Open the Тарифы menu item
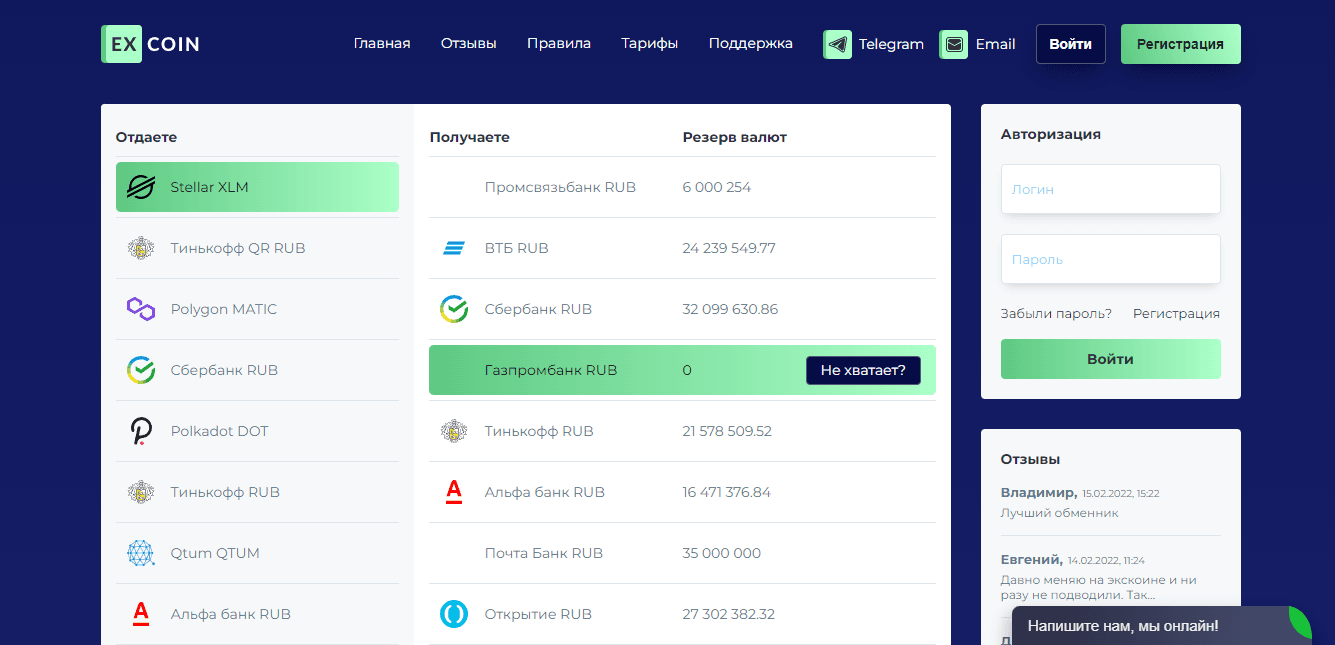The height and width of the screenshot is (645, 1335). coord(649,43)
